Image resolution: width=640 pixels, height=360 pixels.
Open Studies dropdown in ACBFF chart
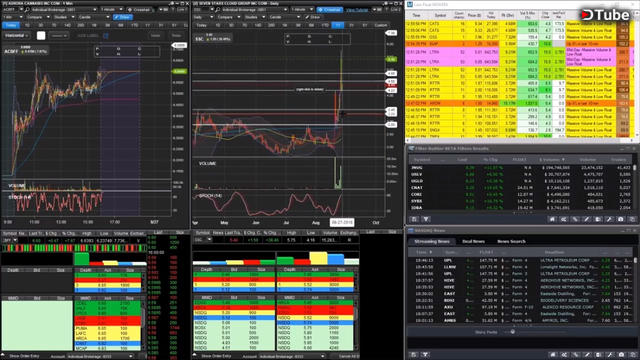(x=64, y=17)
